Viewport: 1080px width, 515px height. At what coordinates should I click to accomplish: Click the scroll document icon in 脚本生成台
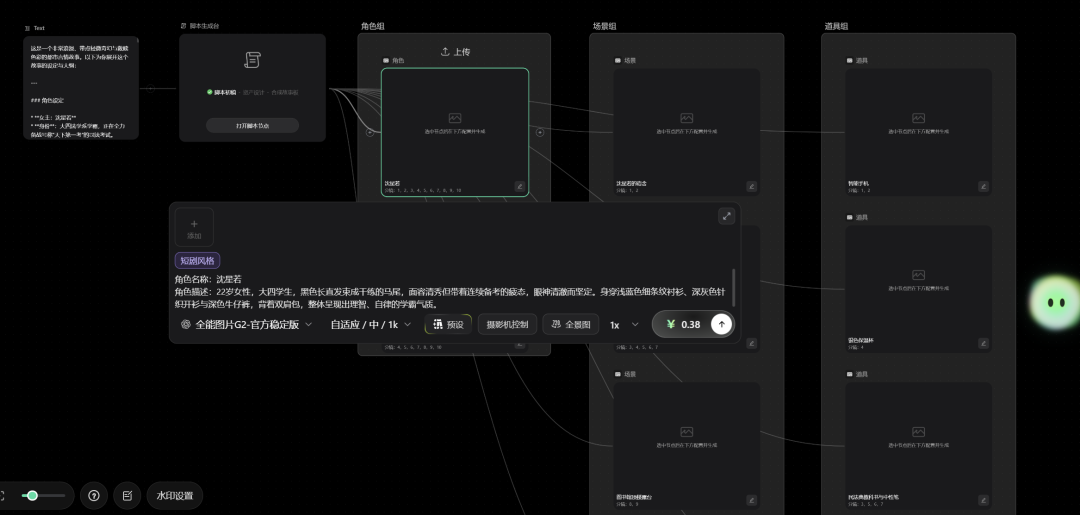252,60
